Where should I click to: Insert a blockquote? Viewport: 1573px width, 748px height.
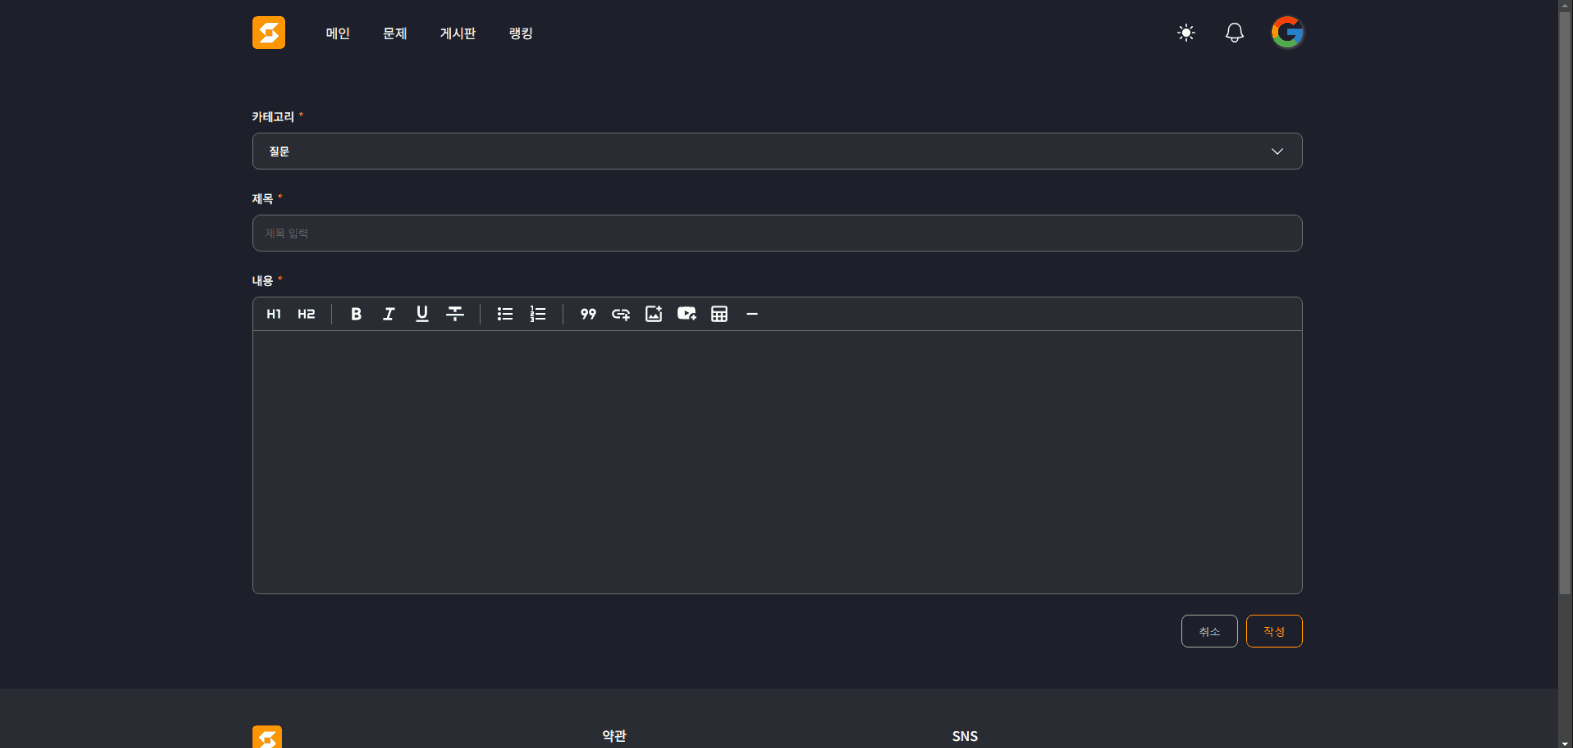tap(588, 314)
